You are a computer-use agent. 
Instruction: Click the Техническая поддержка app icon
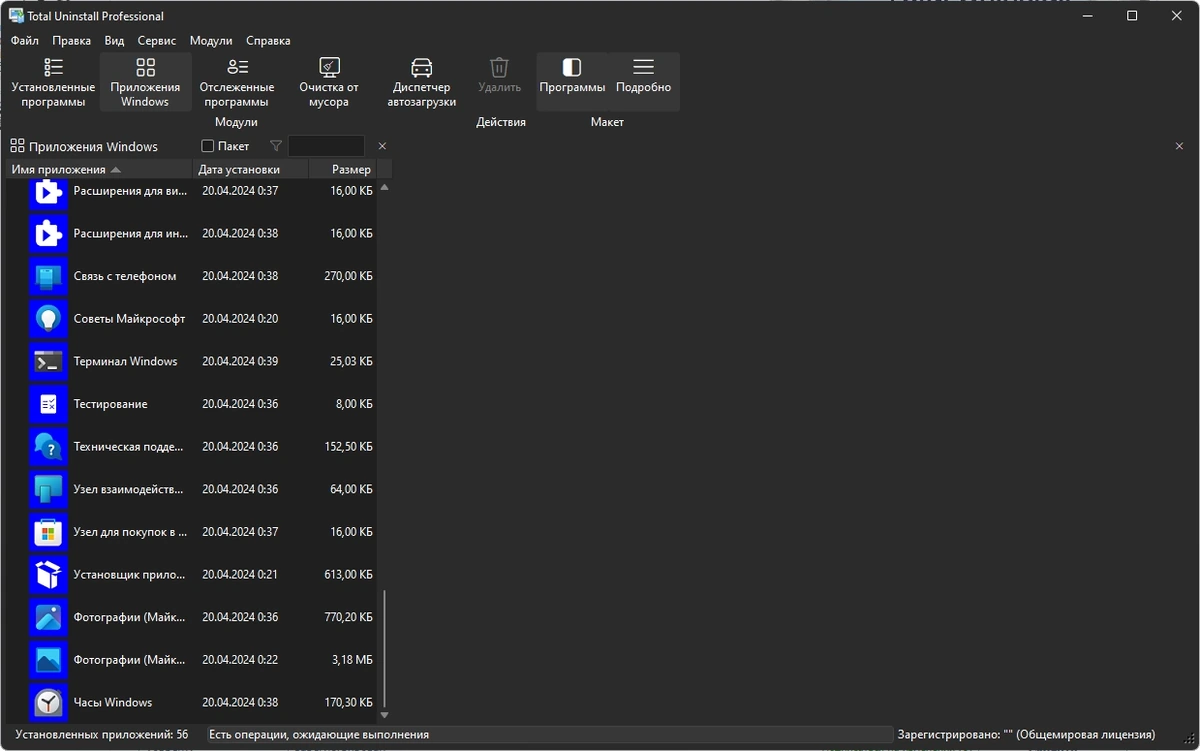click(x=48, y=447)
